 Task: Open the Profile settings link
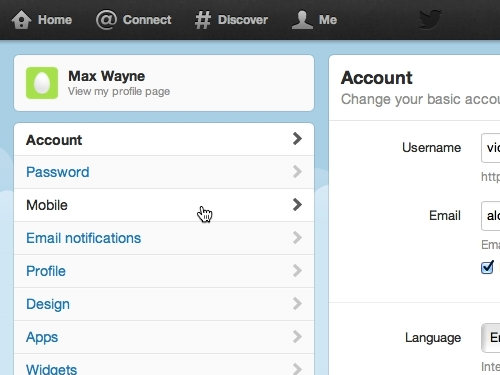(164, 271)
